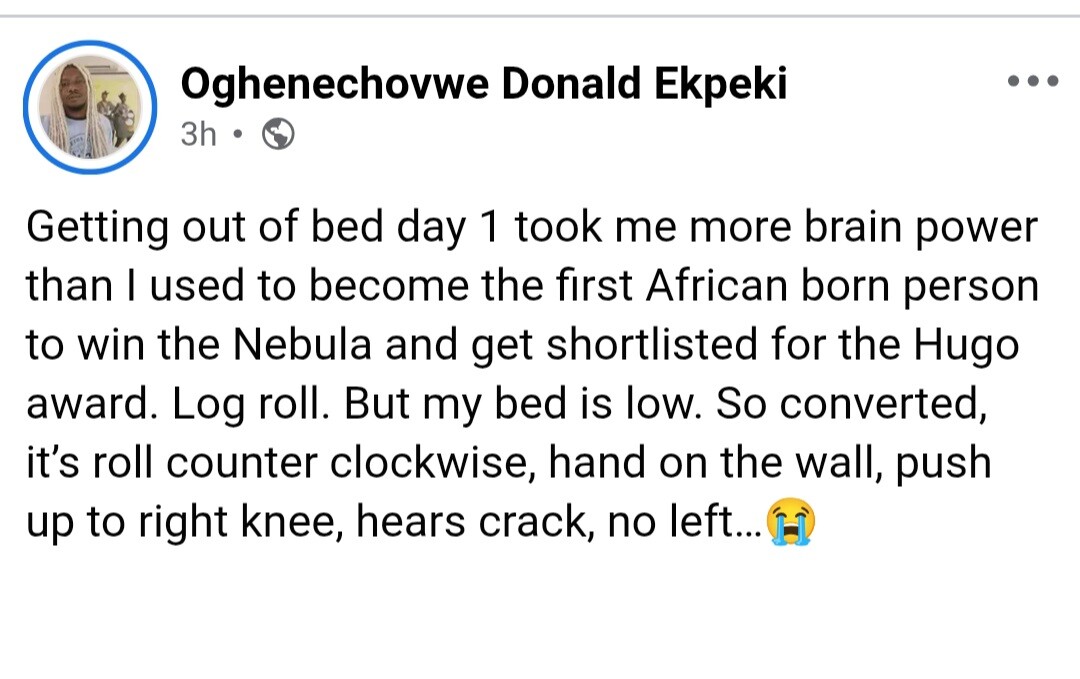Open Oghenechovwe Donald Ekpeki's profile name link
The image size is (1080, 679).
point(483,86)
